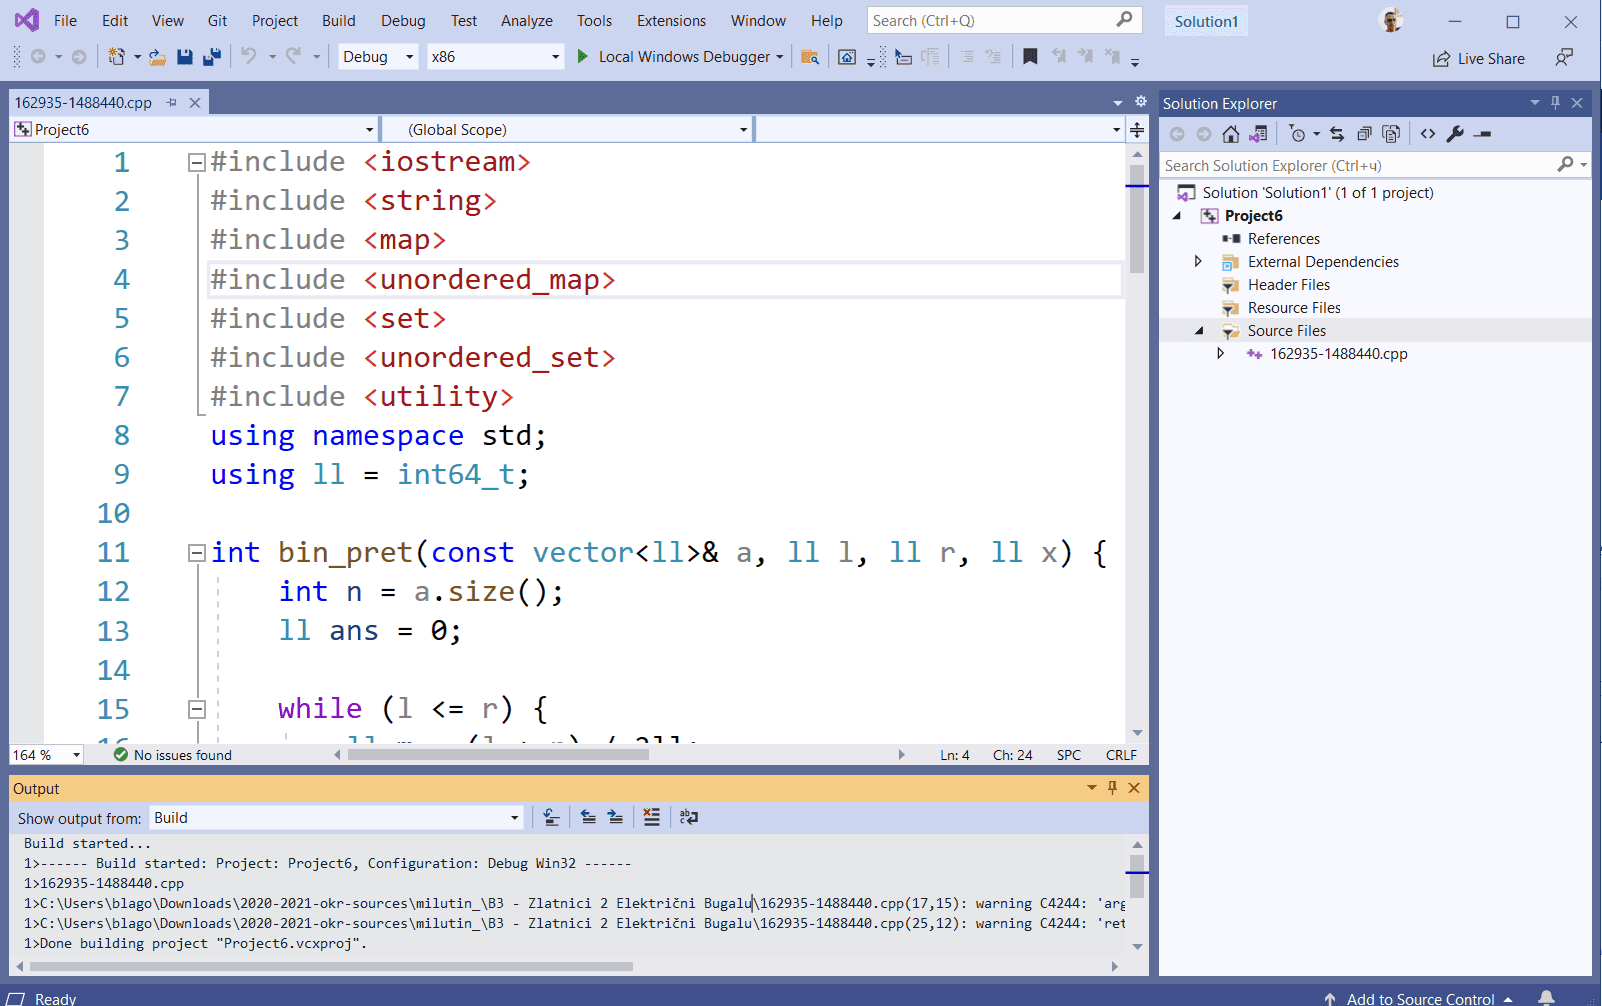Screen dimensions: 1602x1006
Task: Toggle word wrap in the Output window
Action: tap(689, 817)
